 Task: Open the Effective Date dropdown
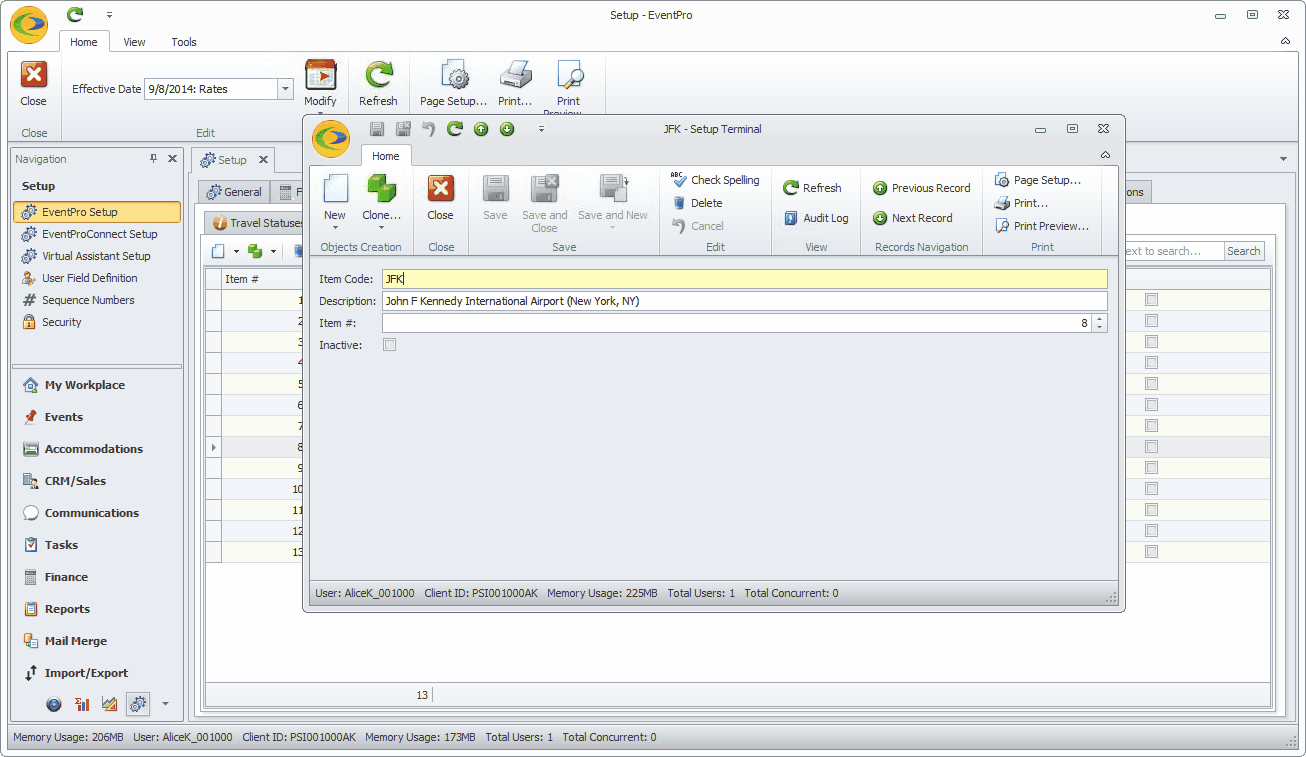click(285, 89)
